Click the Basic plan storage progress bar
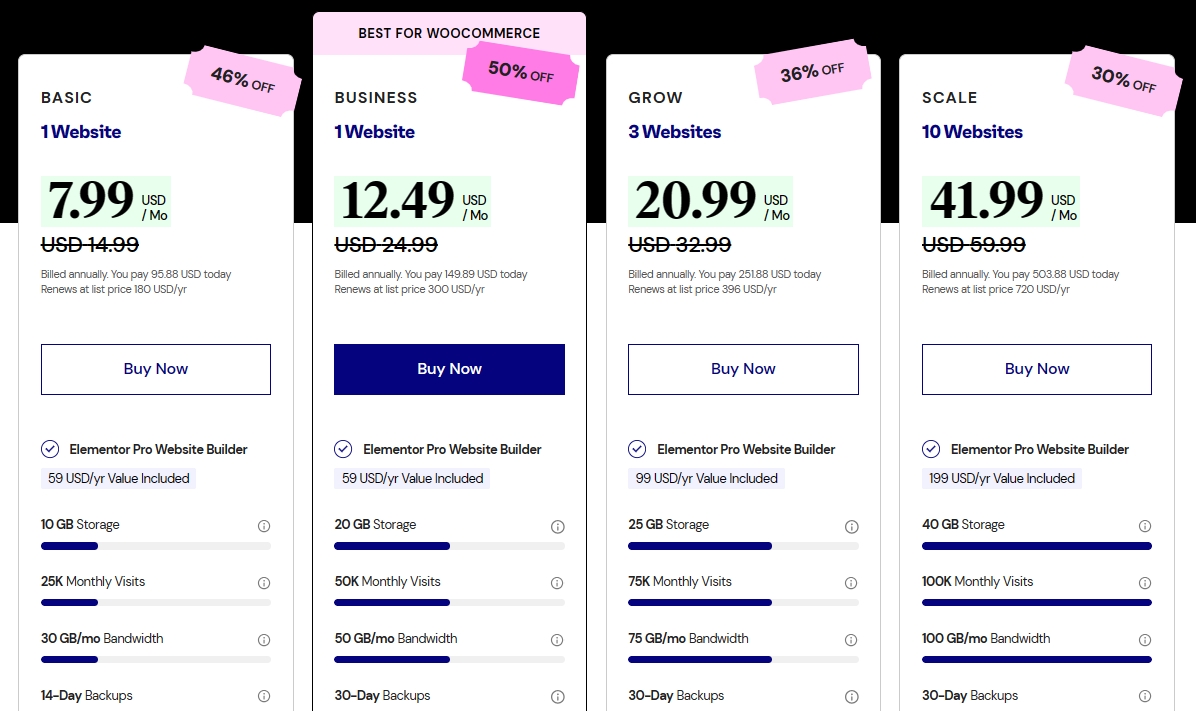Image resolution: width=1196 pixels, height=711 pixels. point(156,546)
